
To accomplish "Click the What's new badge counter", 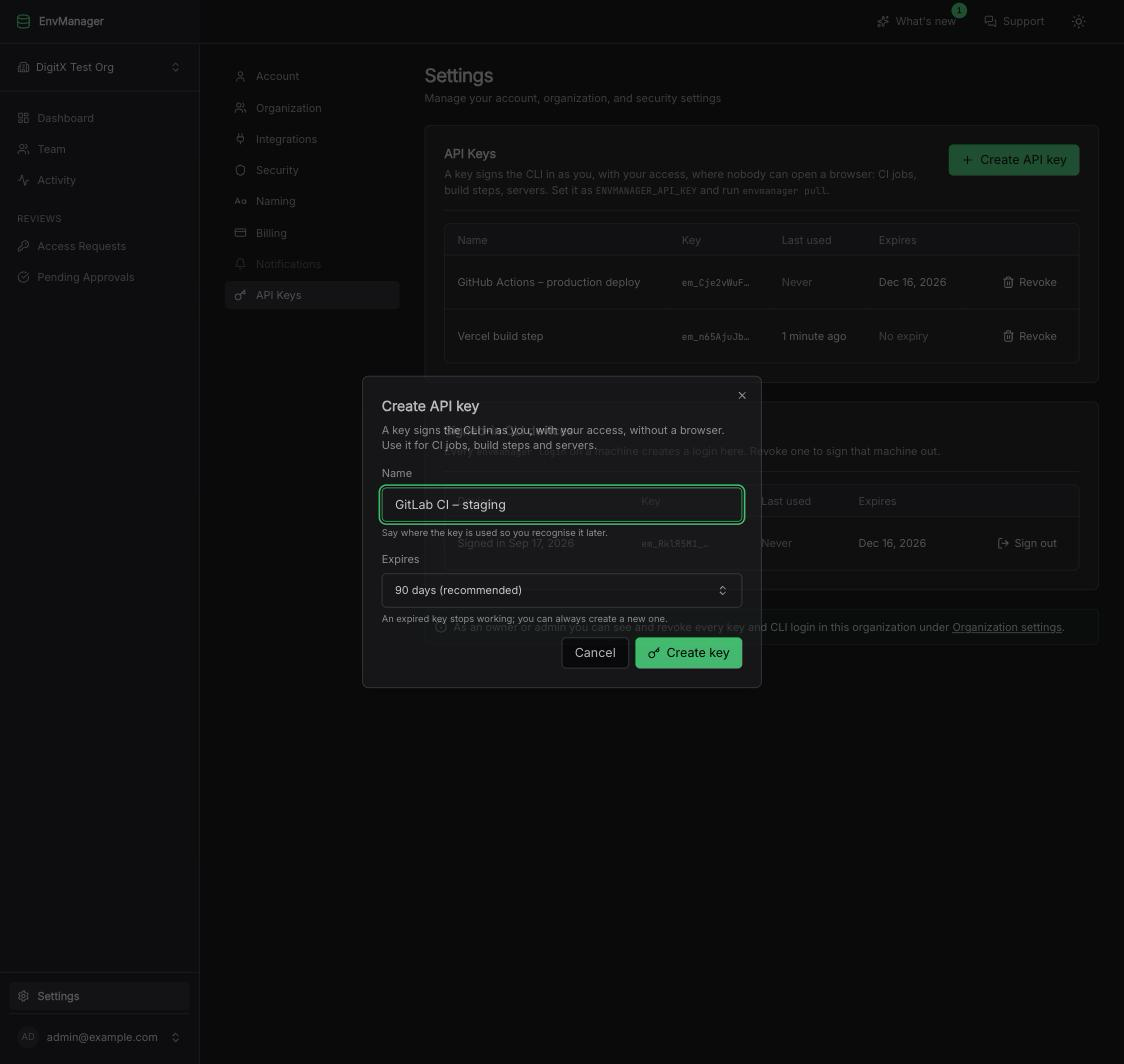I will (959, 10).
